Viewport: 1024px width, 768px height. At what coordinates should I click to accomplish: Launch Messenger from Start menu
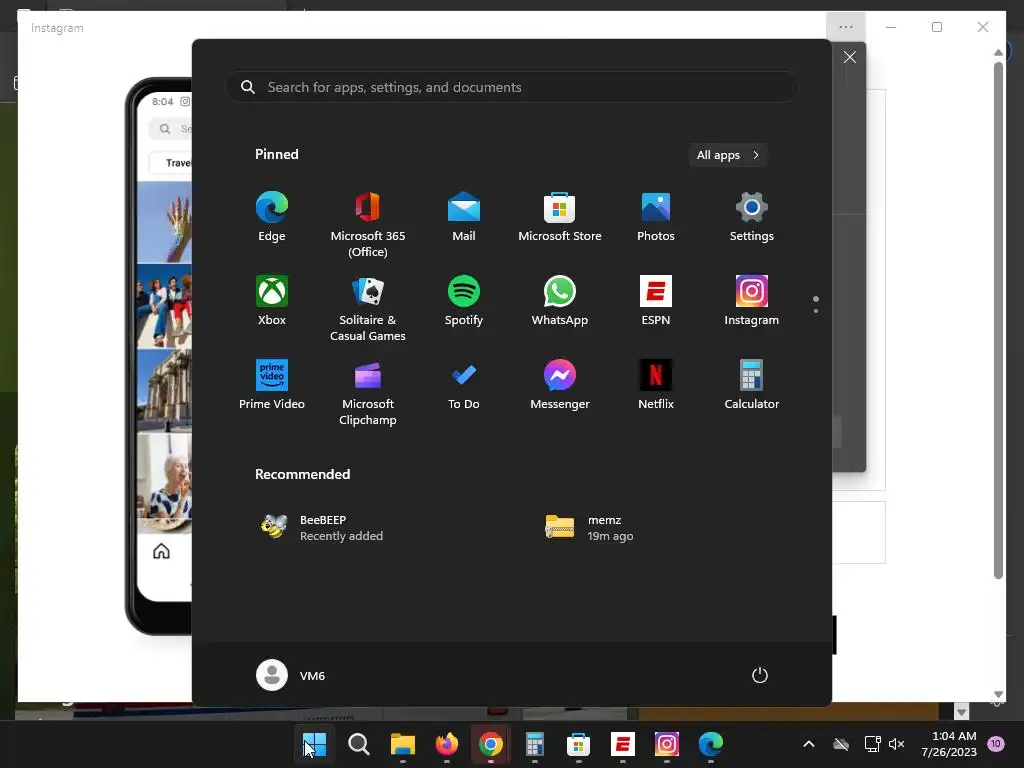(560, 385)
